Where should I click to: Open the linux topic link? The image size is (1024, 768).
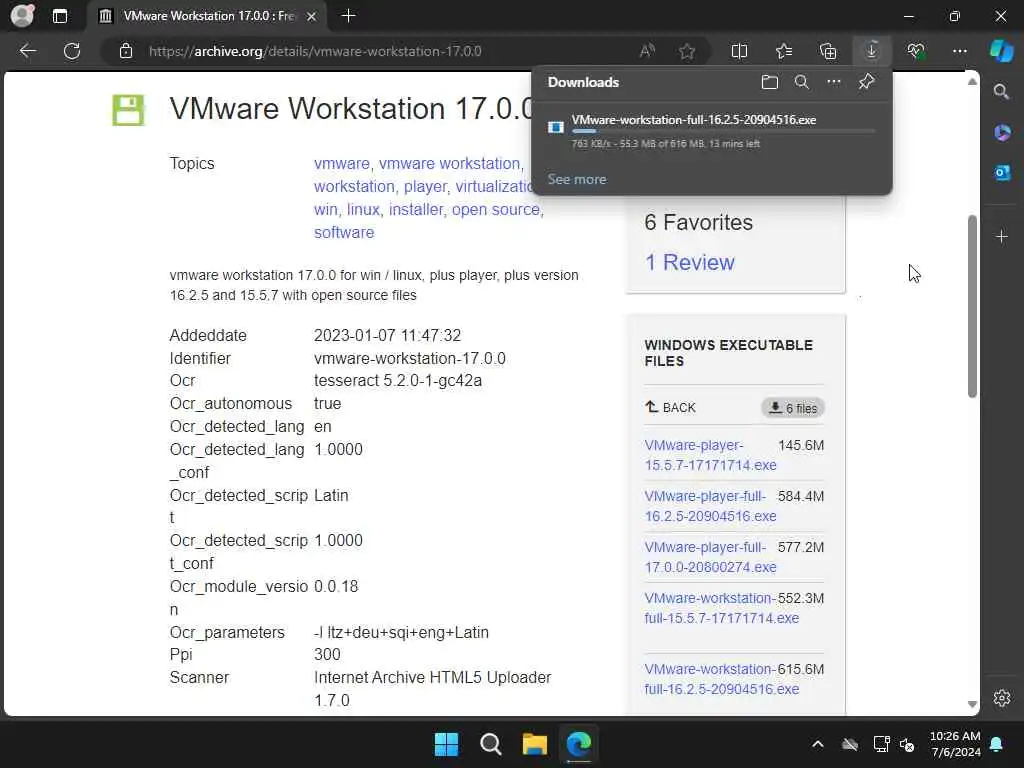(363, 210)
